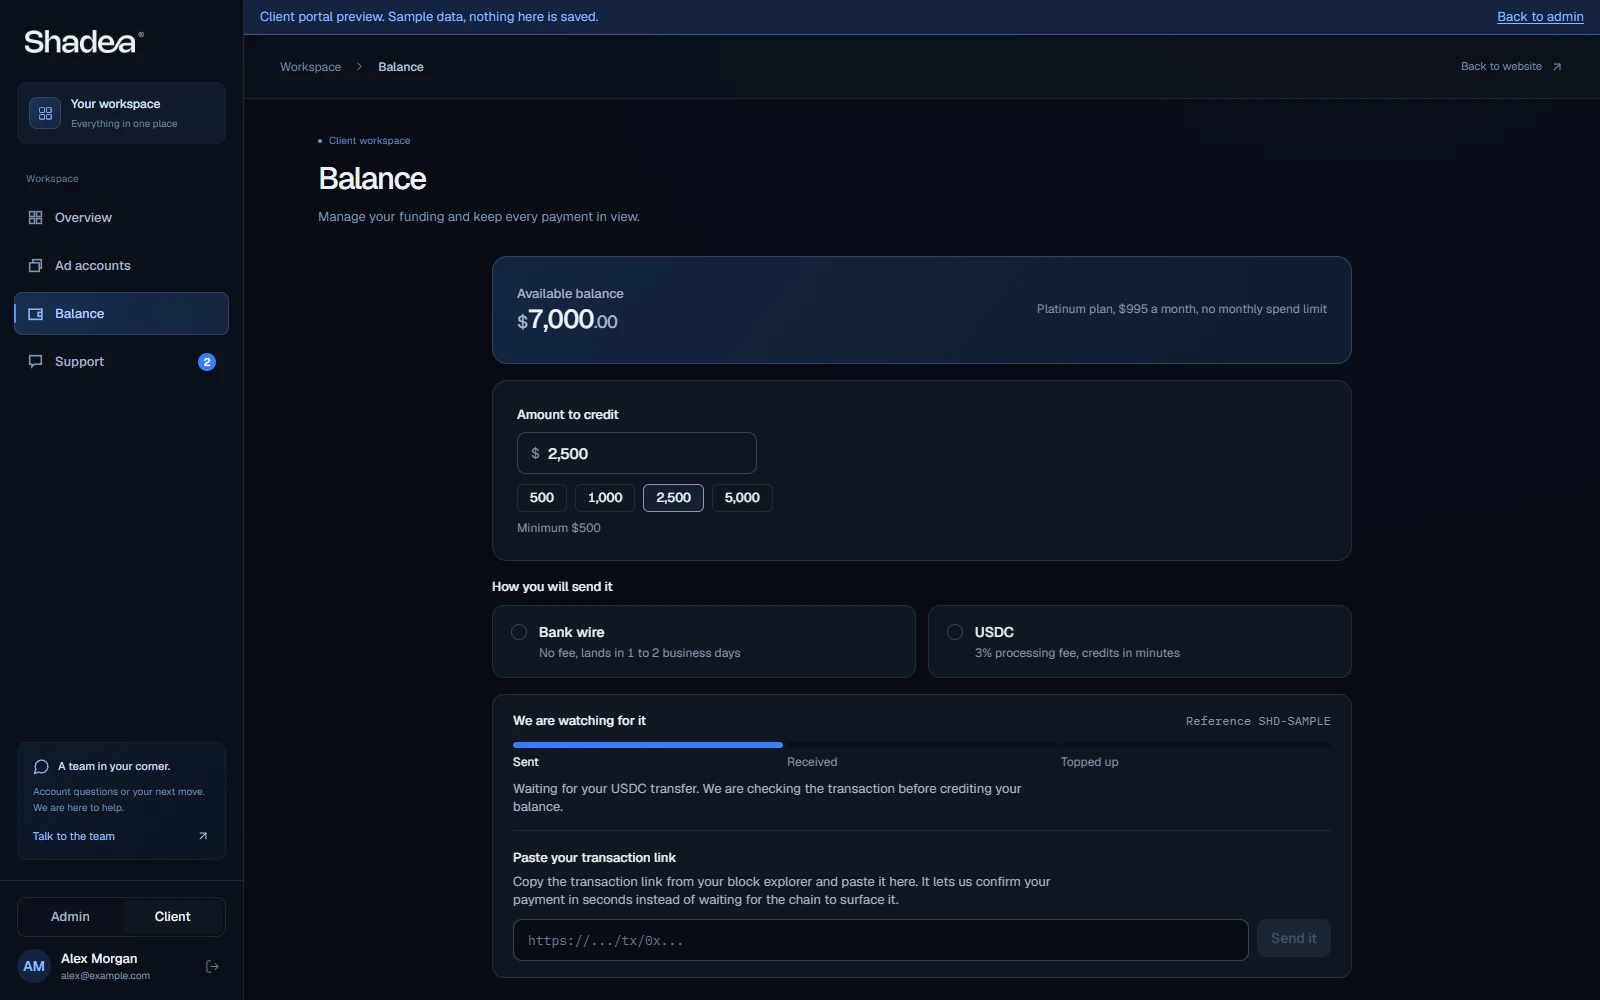This screenshot has height=1000, width=1600.
Task: Click the Support unread badge showing 2
Action: click(207, 362)
